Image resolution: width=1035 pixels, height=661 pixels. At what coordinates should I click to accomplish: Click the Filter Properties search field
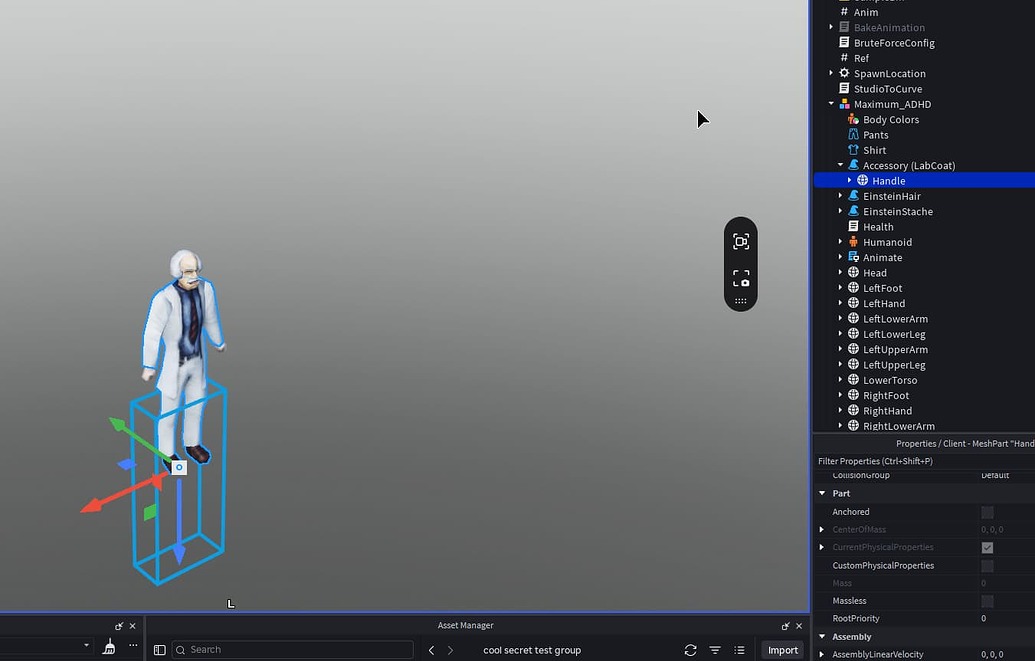coord(924,461)
